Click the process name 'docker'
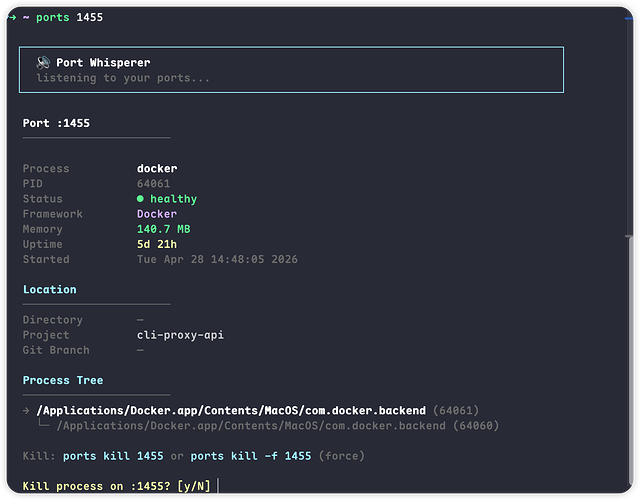The image size is (640, 500). point(157,169)
